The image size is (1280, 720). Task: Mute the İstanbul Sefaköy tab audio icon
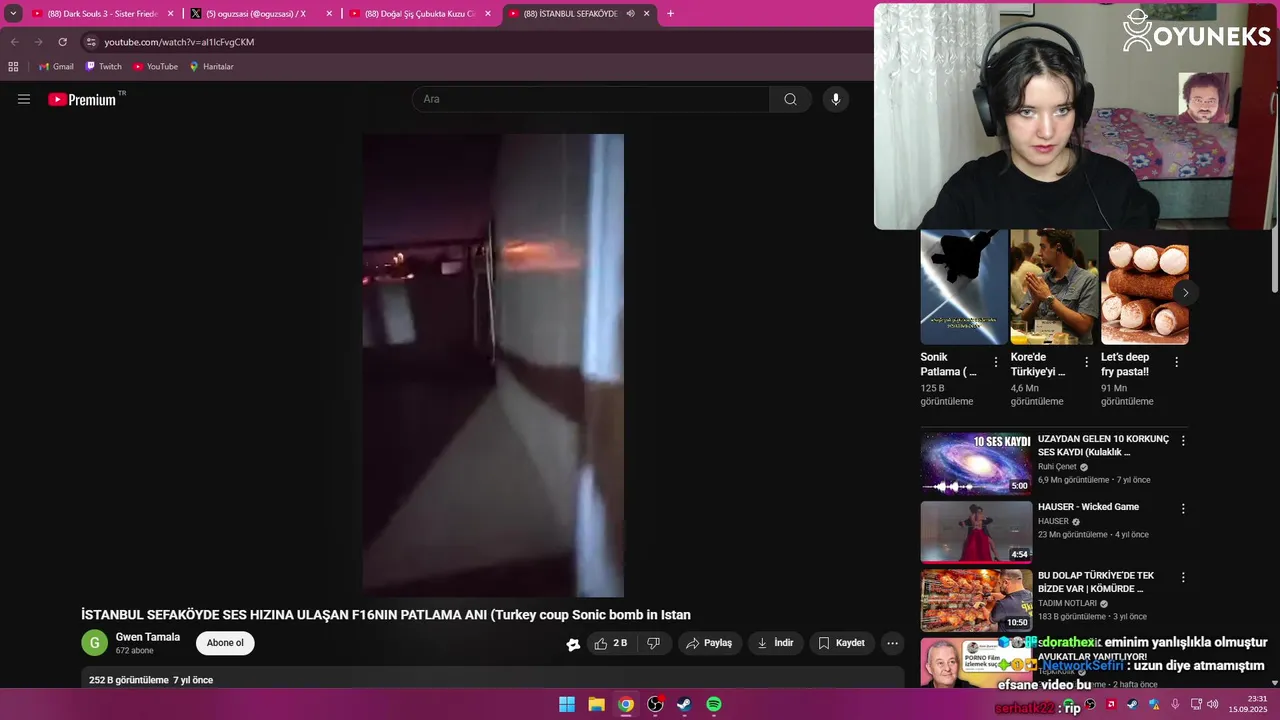pos(630,14)
